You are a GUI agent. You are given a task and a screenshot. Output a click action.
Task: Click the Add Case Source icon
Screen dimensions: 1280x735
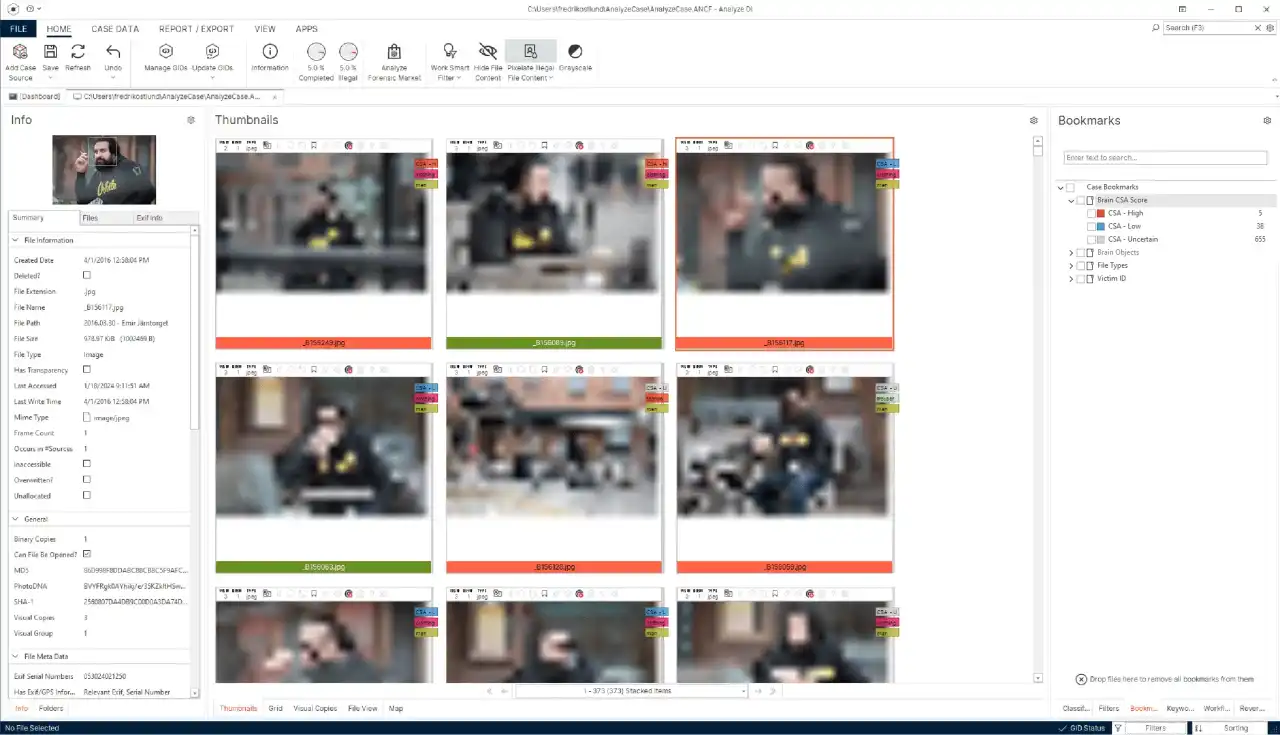pos(20,51)
